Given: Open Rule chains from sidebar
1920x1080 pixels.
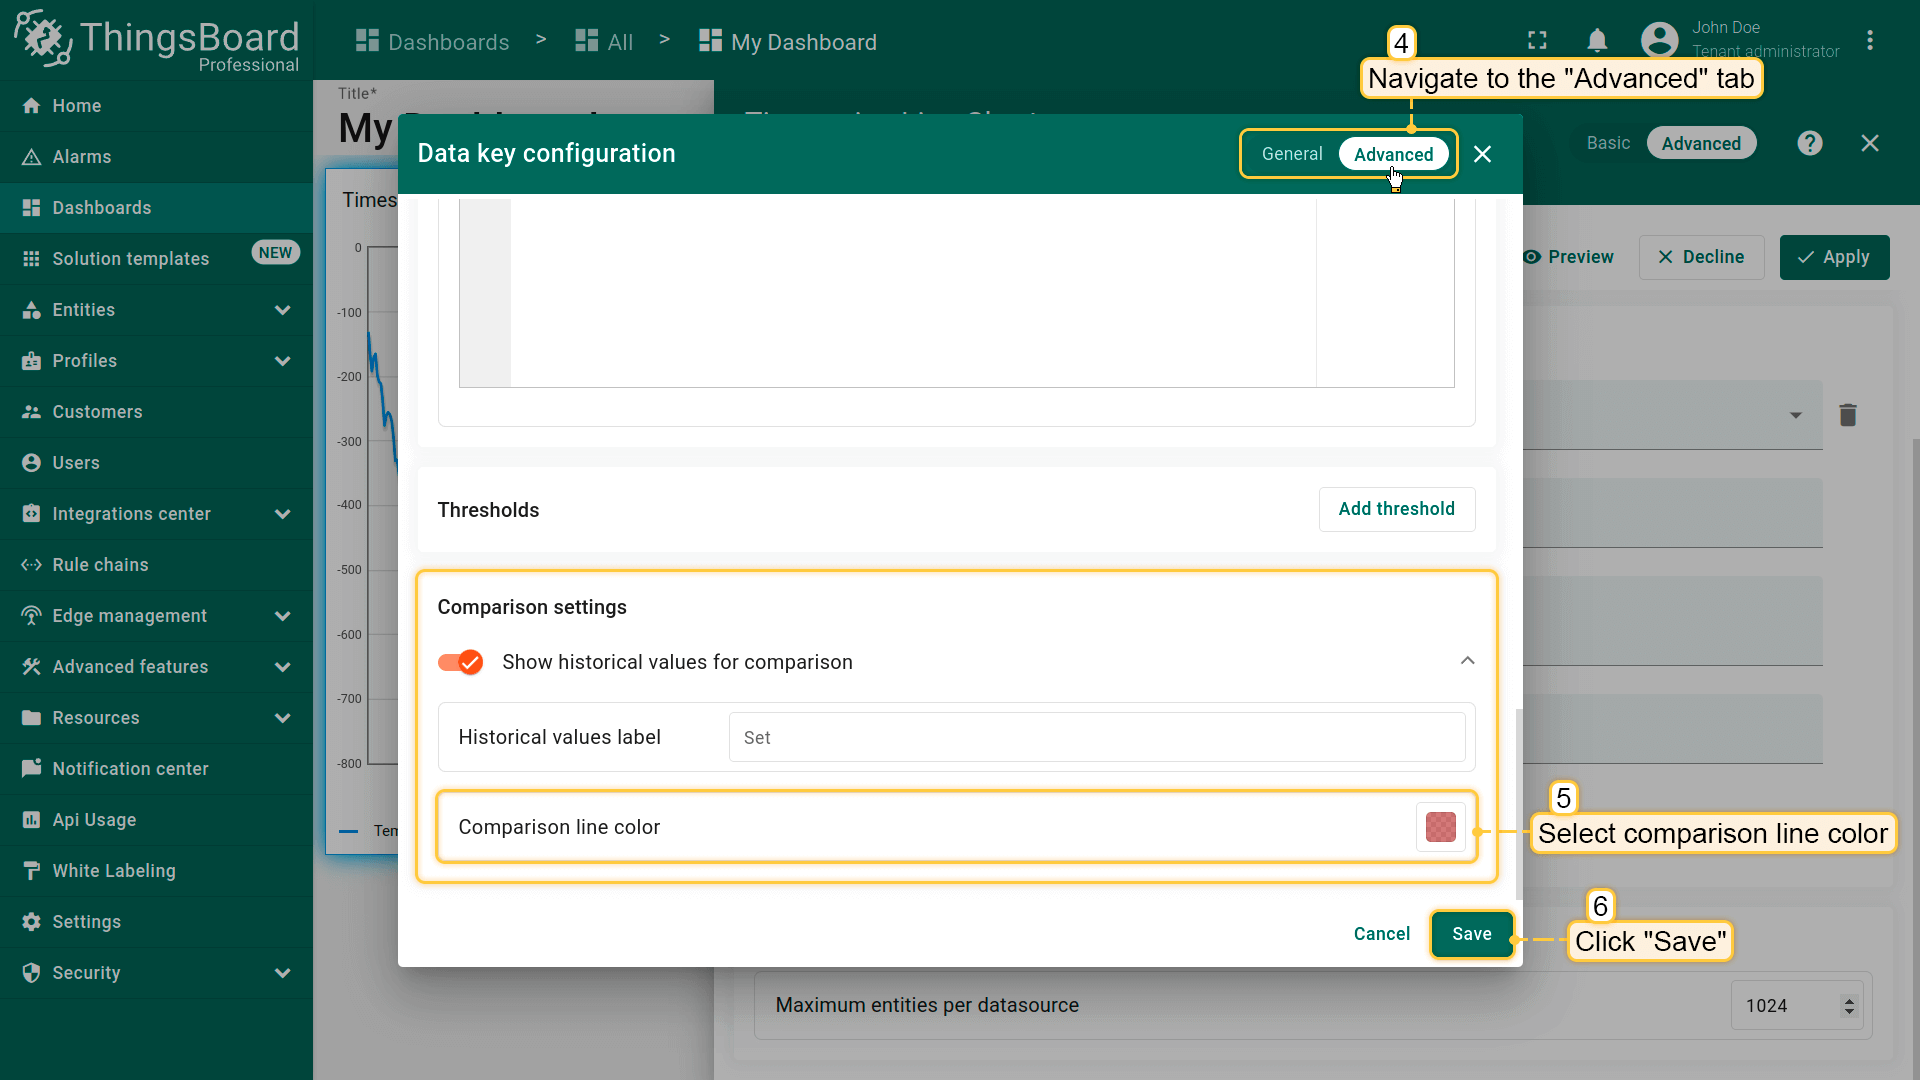Looking at the screenshot, I should point(100,565).
